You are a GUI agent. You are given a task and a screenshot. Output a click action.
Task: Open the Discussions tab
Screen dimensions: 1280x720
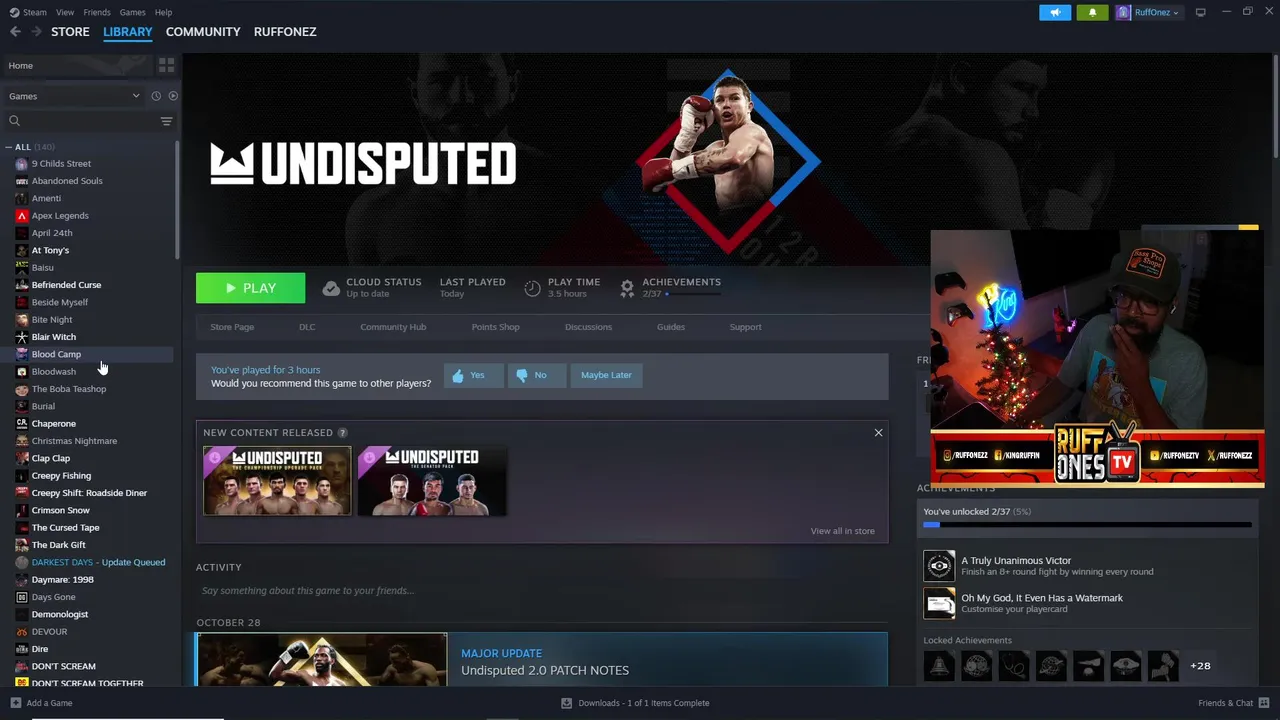588,327
